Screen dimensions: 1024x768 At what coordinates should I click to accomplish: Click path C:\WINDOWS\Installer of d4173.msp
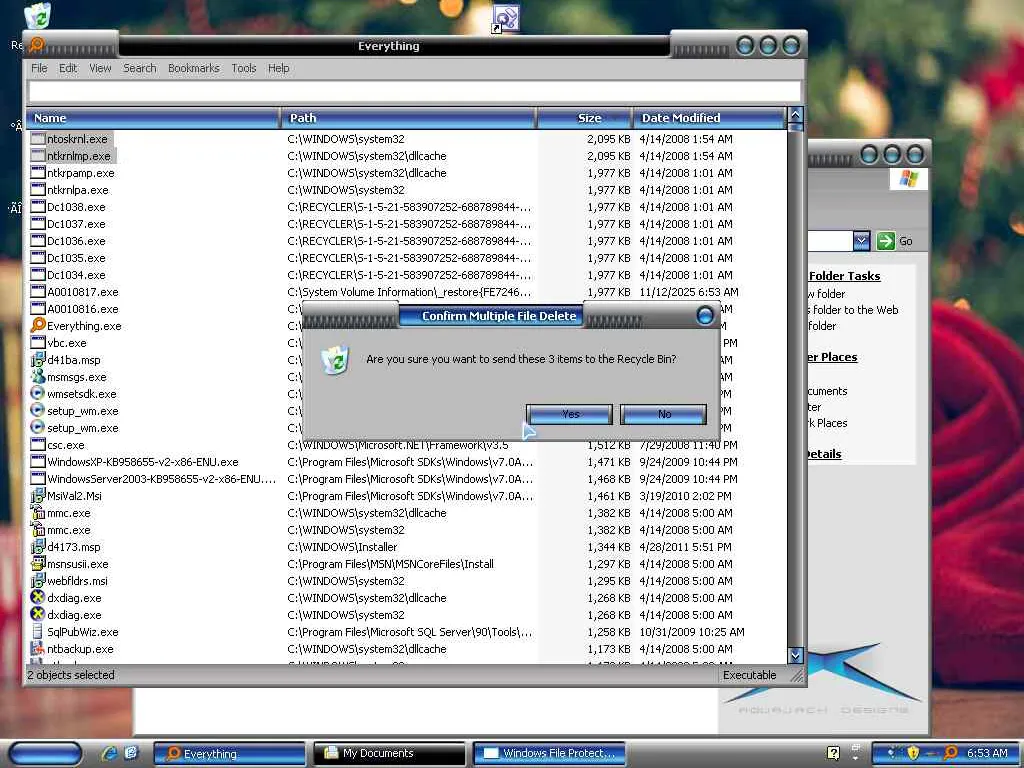pos(342,546)
